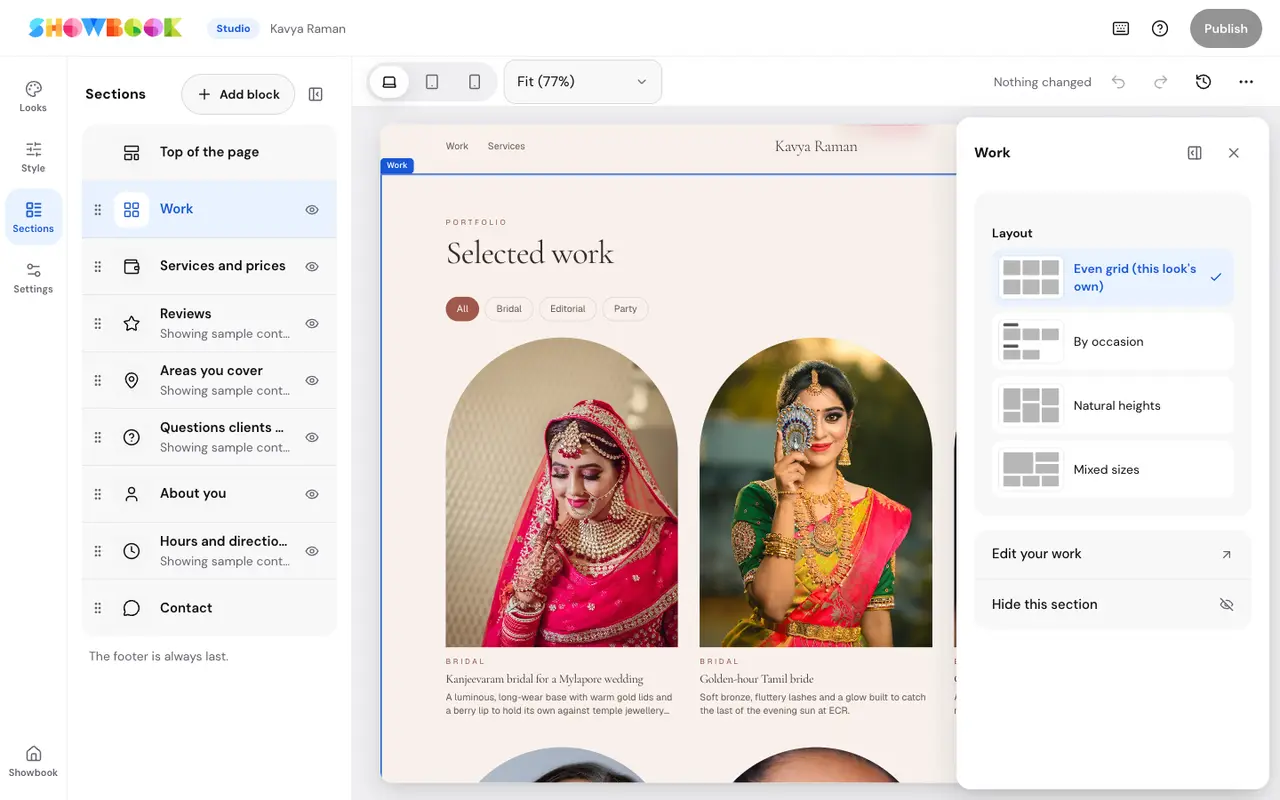This screenshot has height=800, width=1280.
Task: Open the more options ellipsis menu
Action: [x=1246, y=82]
